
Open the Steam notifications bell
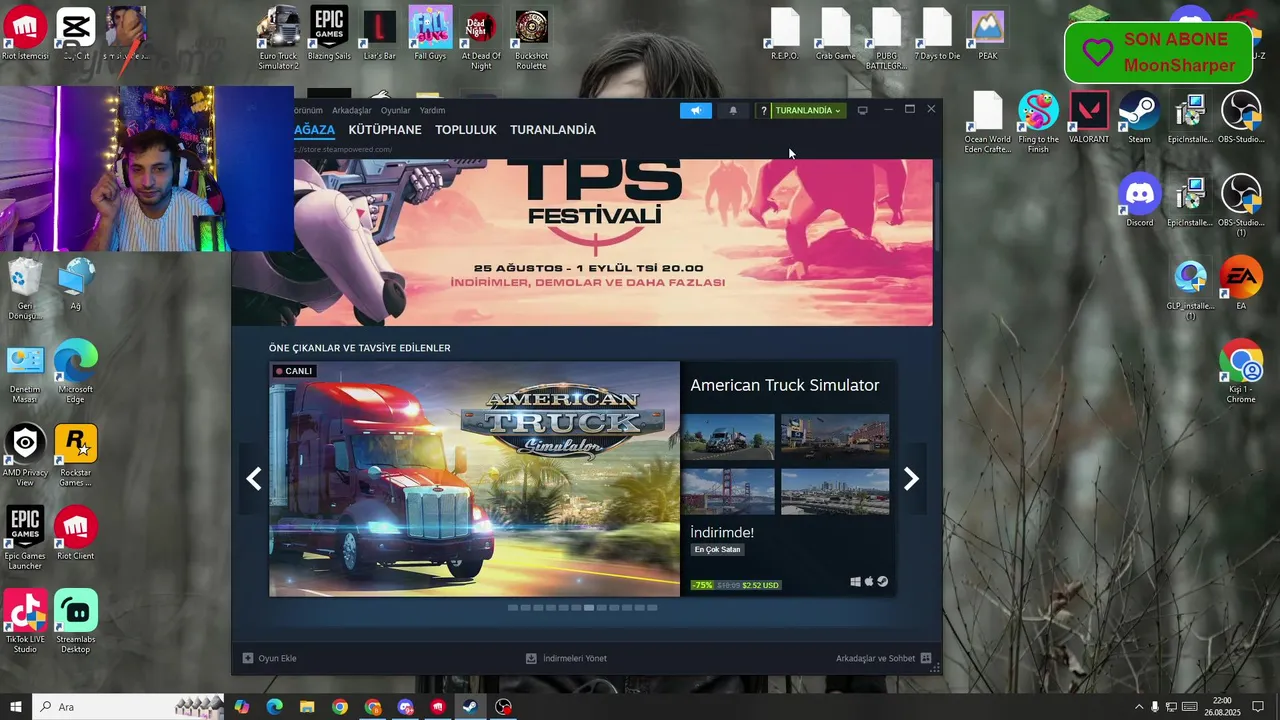[x=733, y=110]
